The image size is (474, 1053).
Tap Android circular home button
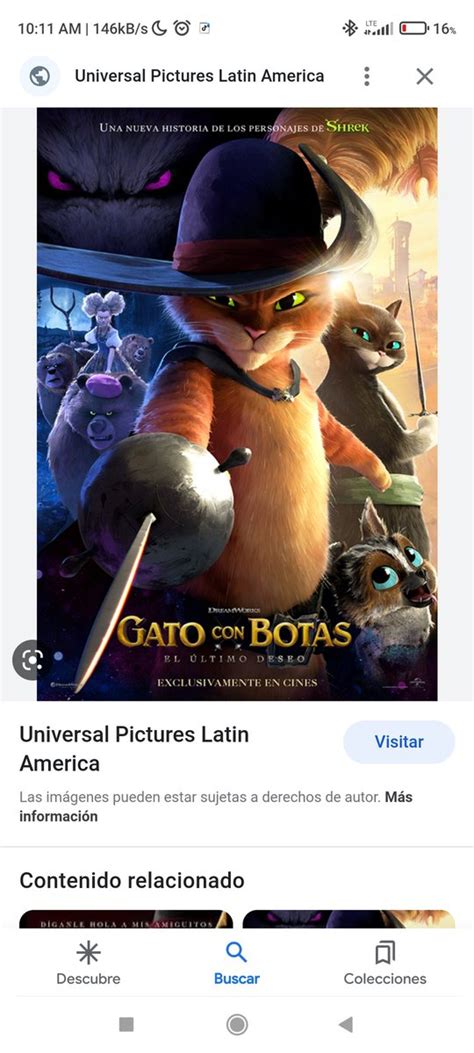237,1024
